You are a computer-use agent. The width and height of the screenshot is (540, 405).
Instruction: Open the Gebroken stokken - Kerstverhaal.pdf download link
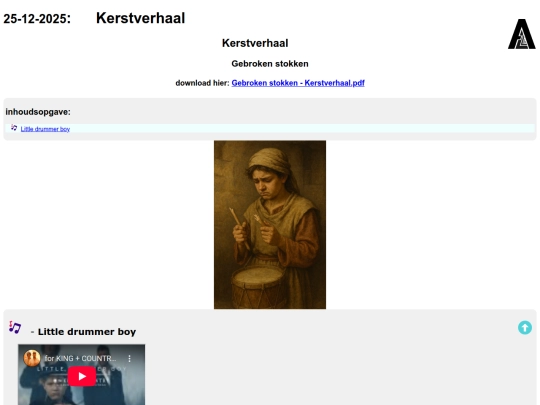point(298,83)
